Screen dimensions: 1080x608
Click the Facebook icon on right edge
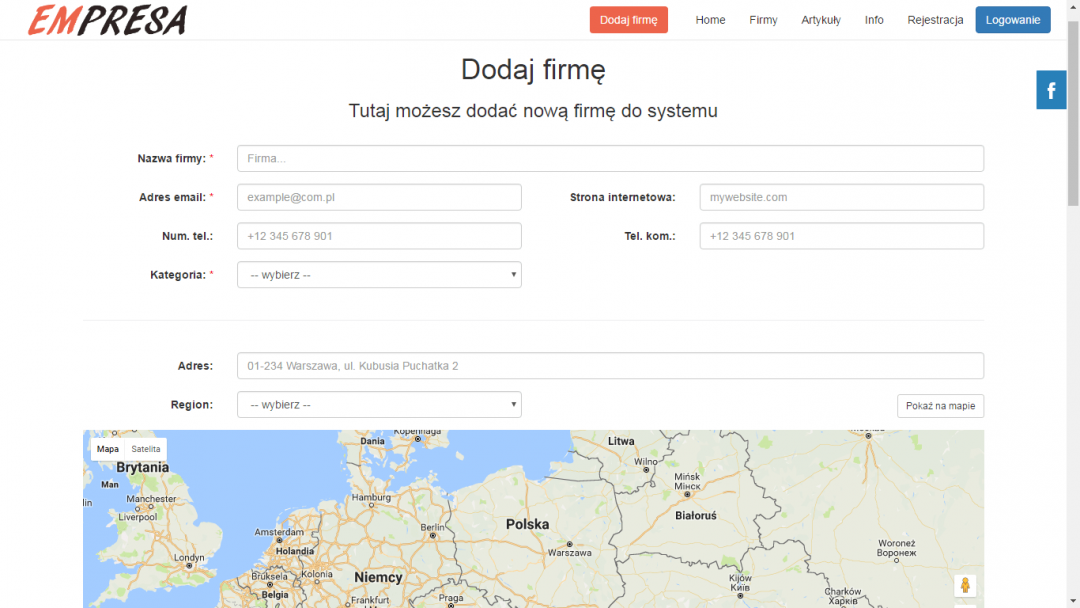(x=1051, y=91)
